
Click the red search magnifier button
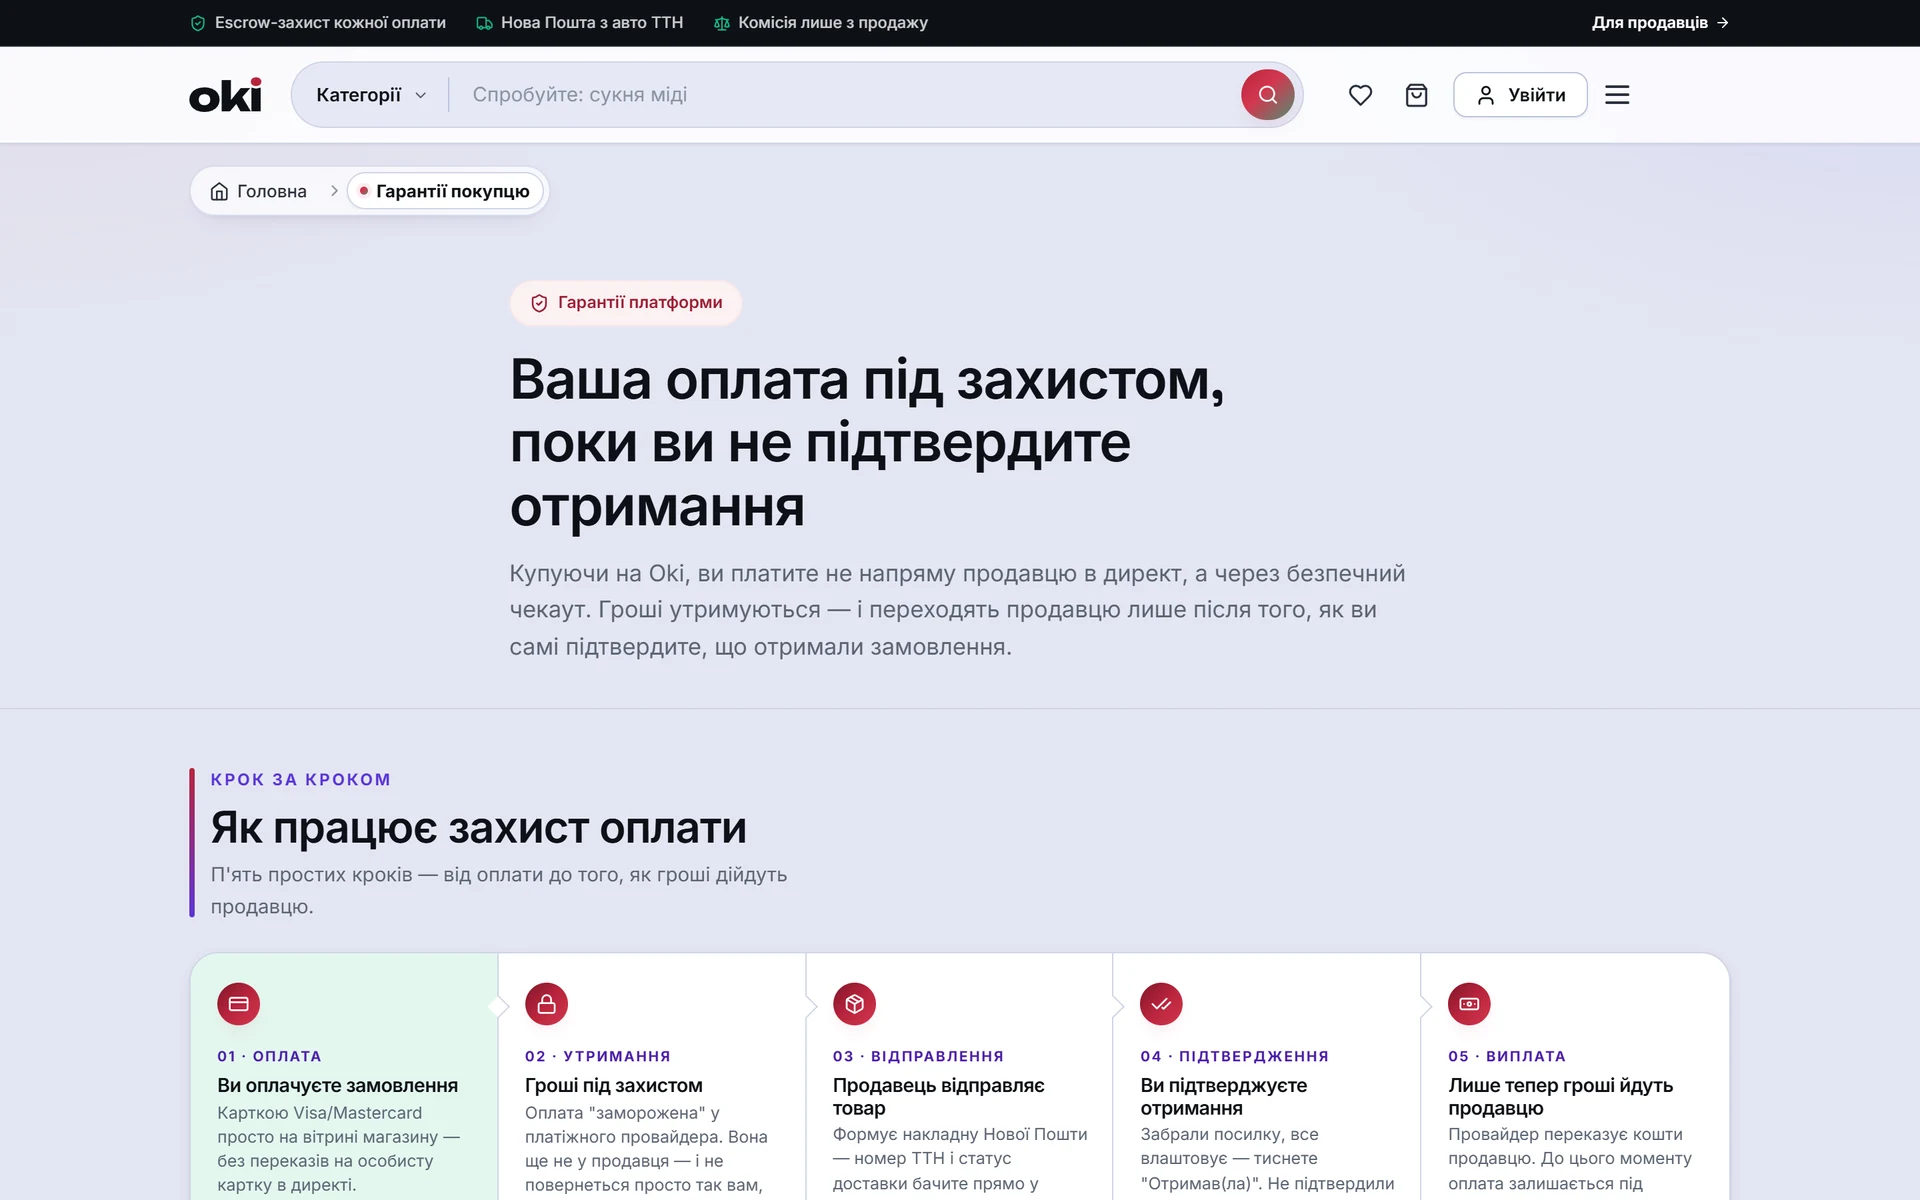[x=1267, y=95]
